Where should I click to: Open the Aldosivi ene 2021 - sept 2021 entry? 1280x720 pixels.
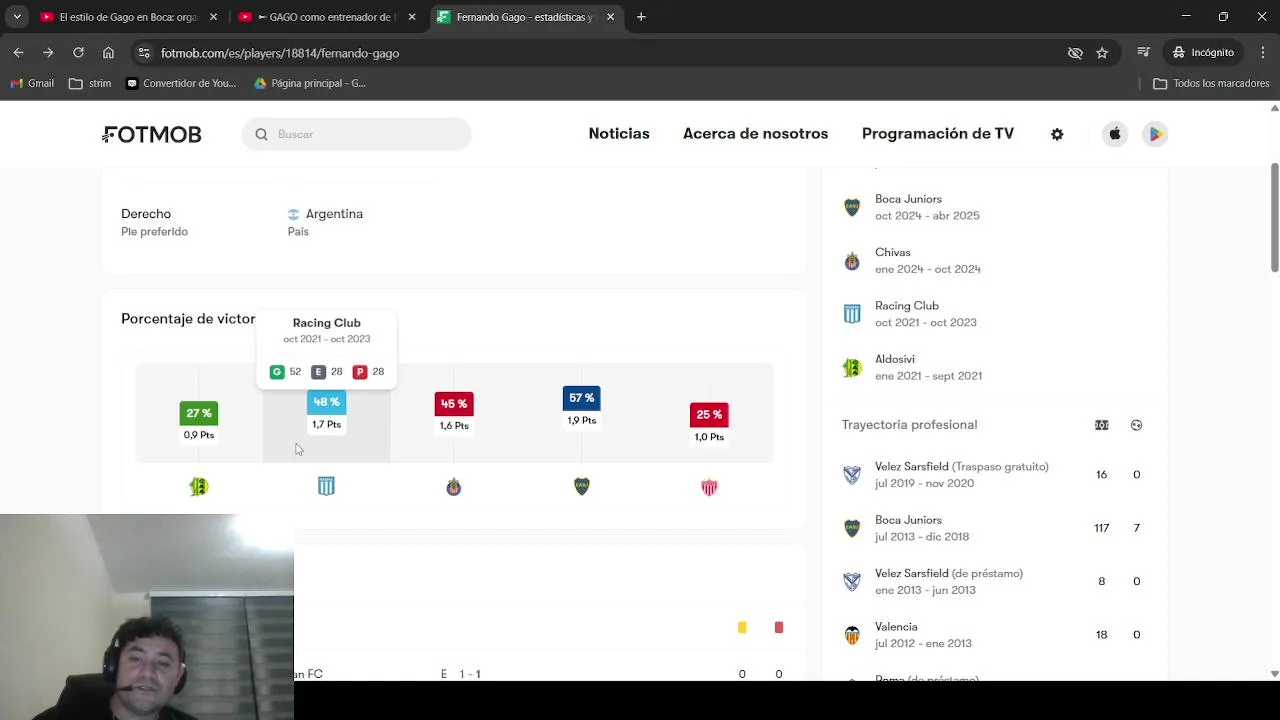pos(995,367)
